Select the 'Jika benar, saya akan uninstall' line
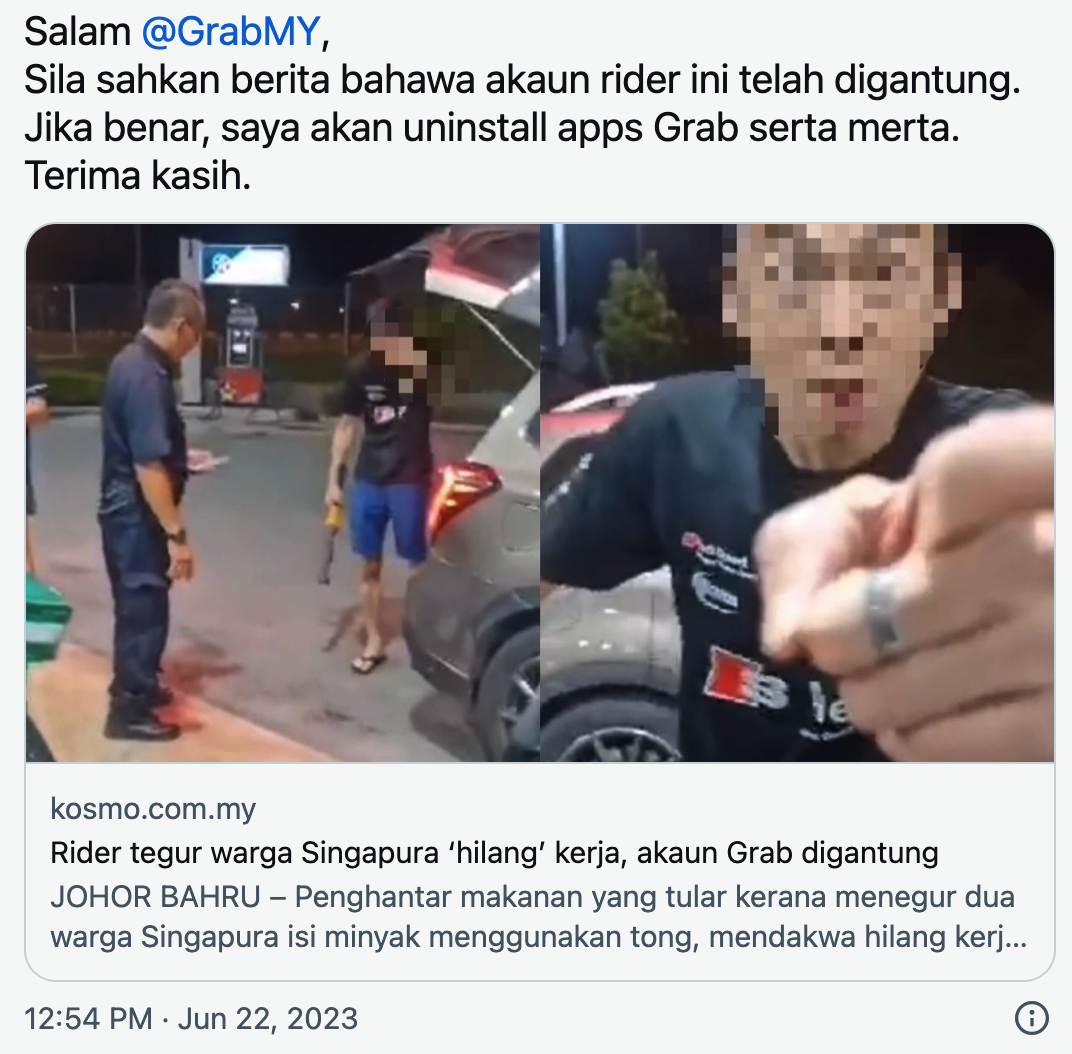Screen dimensions: 1072x1054 click(492, 128)
